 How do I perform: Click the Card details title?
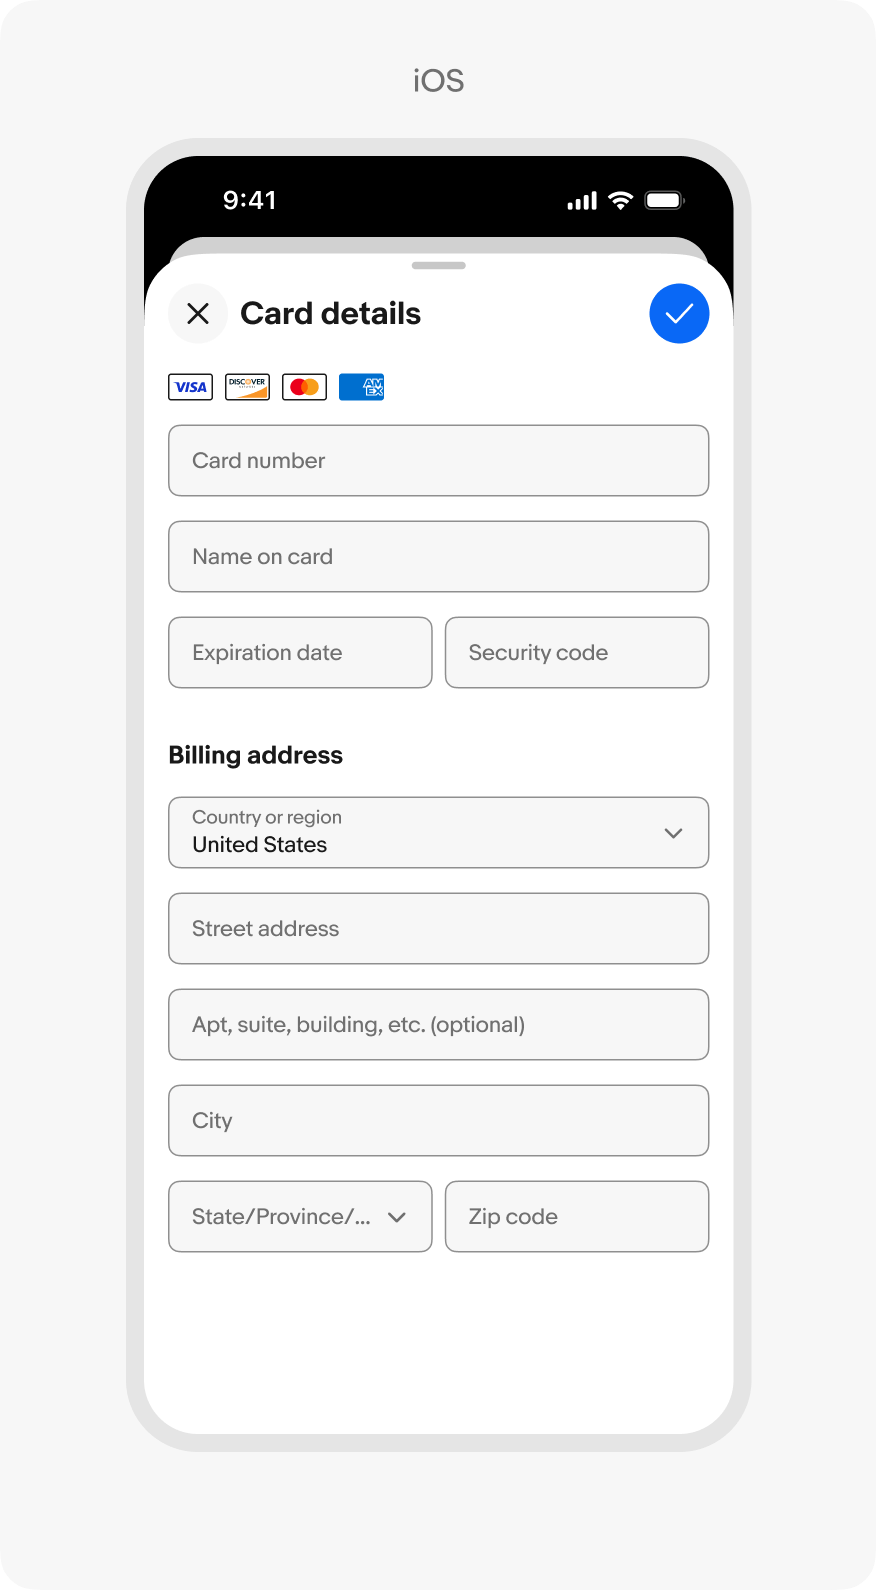click(x=331, y=314)
